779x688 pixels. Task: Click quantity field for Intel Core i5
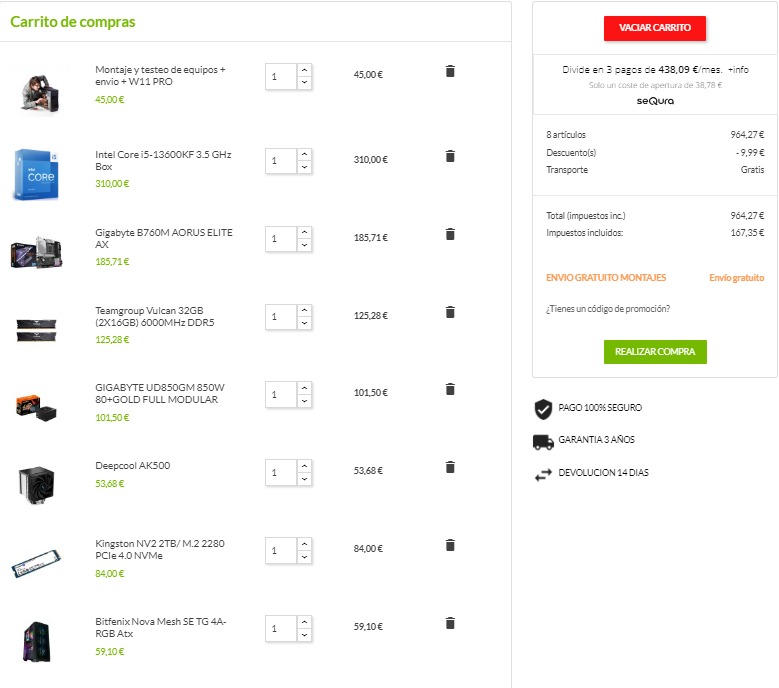click(281, 161)
